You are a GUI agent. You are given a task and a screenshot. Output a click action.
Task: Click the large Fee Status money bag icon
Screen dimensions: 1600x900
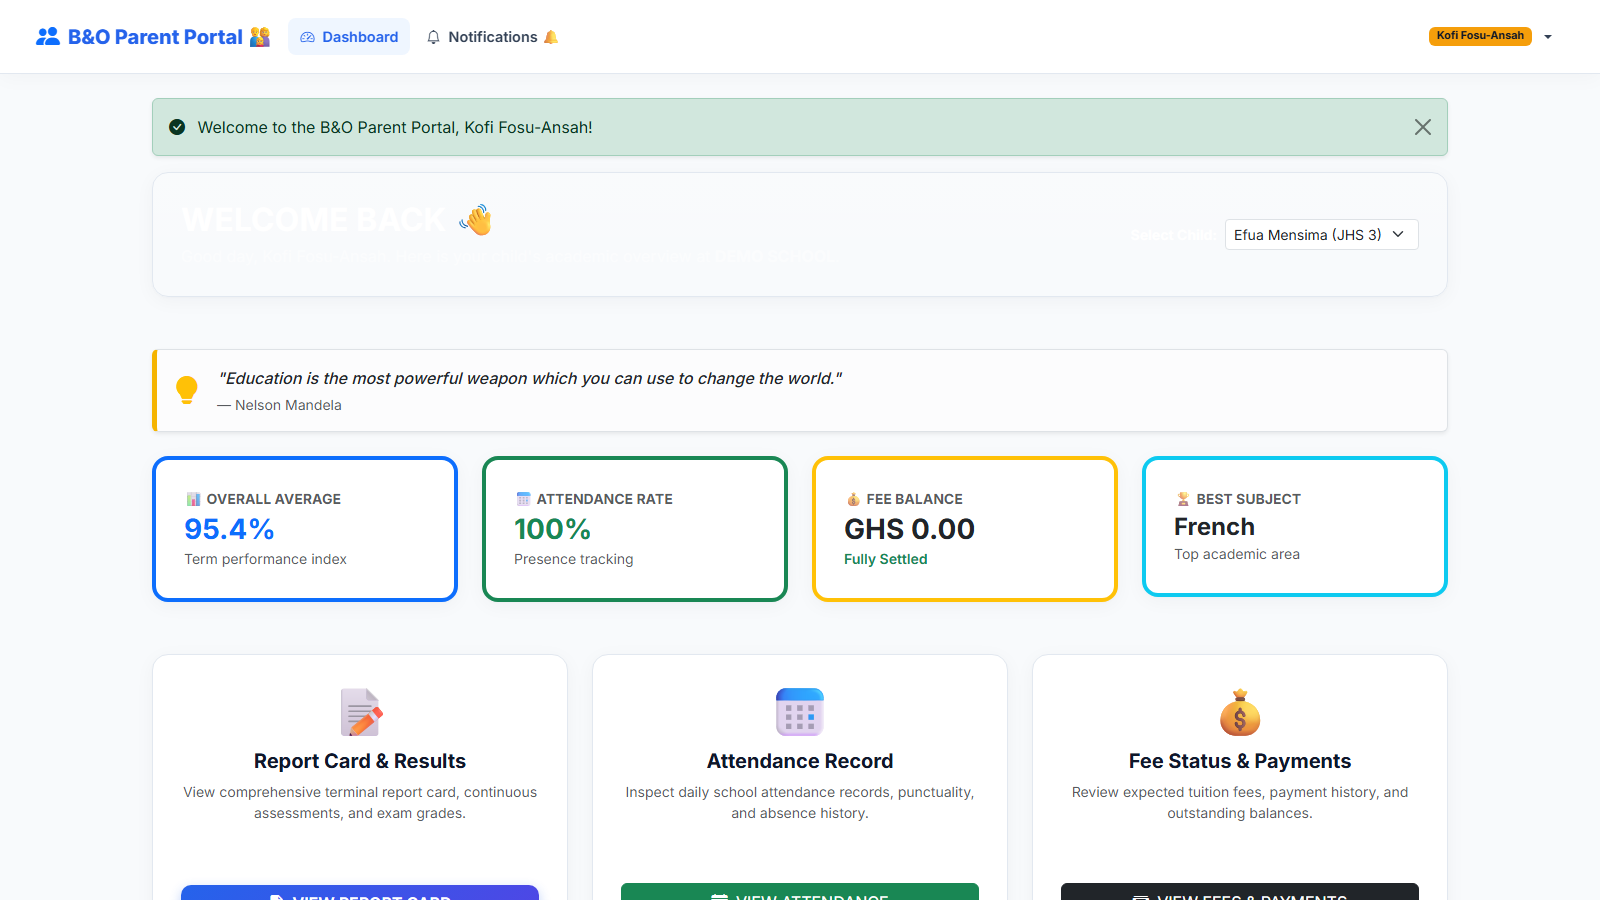tap(1240, 712)
